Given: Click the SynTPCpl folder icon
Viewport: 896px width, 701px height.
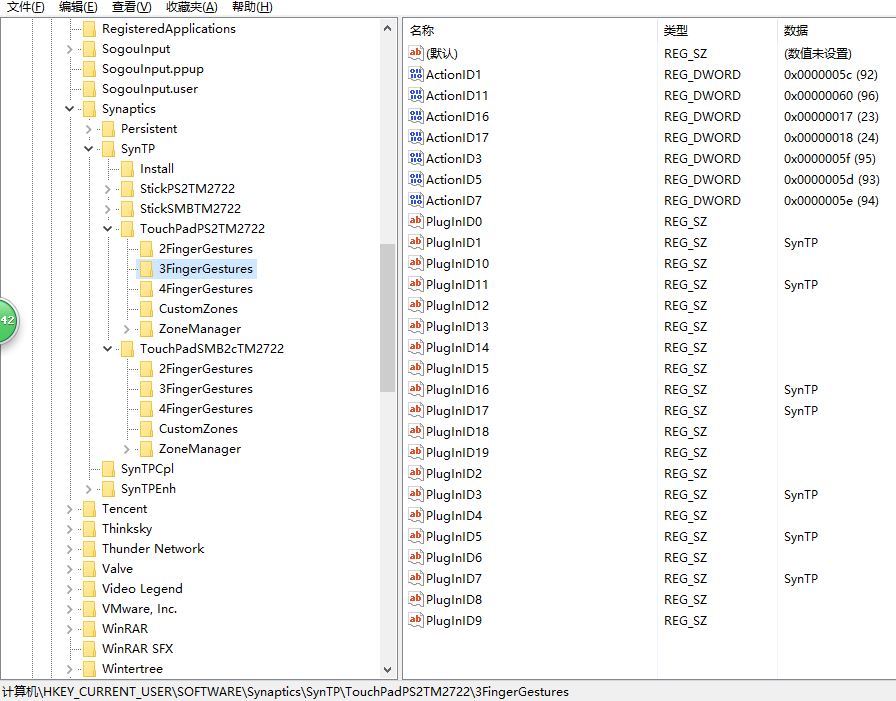Looking at the screenshot, I should click(x=108, y=469).
